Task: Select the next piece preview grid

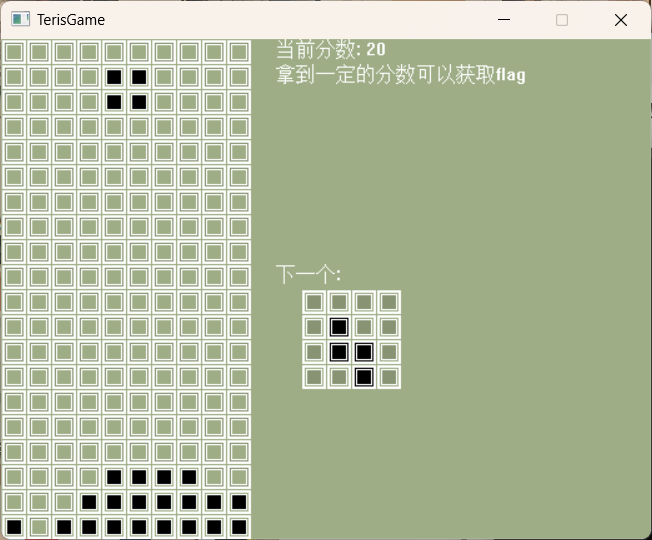Action: click(x=351, y=339)
